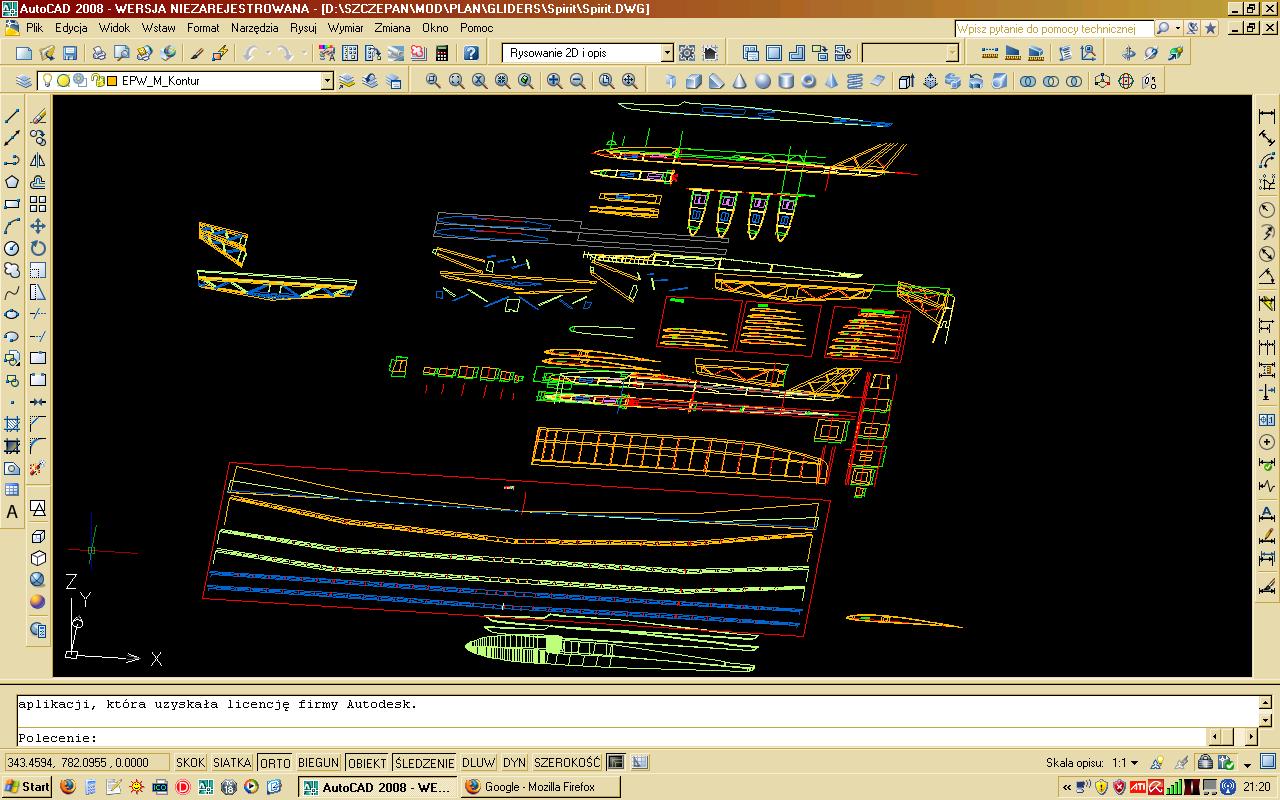Click the 3D Sphere modeling icon
Image resolution: width=1280 pixels, height=800 pixels.
pos(762,81)
